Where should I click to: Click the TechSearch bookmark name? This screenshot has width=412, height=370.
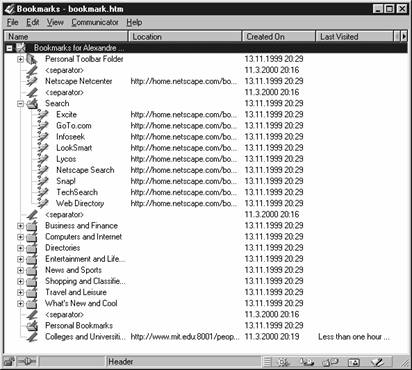pyautogui.click(x=77, y=192)
